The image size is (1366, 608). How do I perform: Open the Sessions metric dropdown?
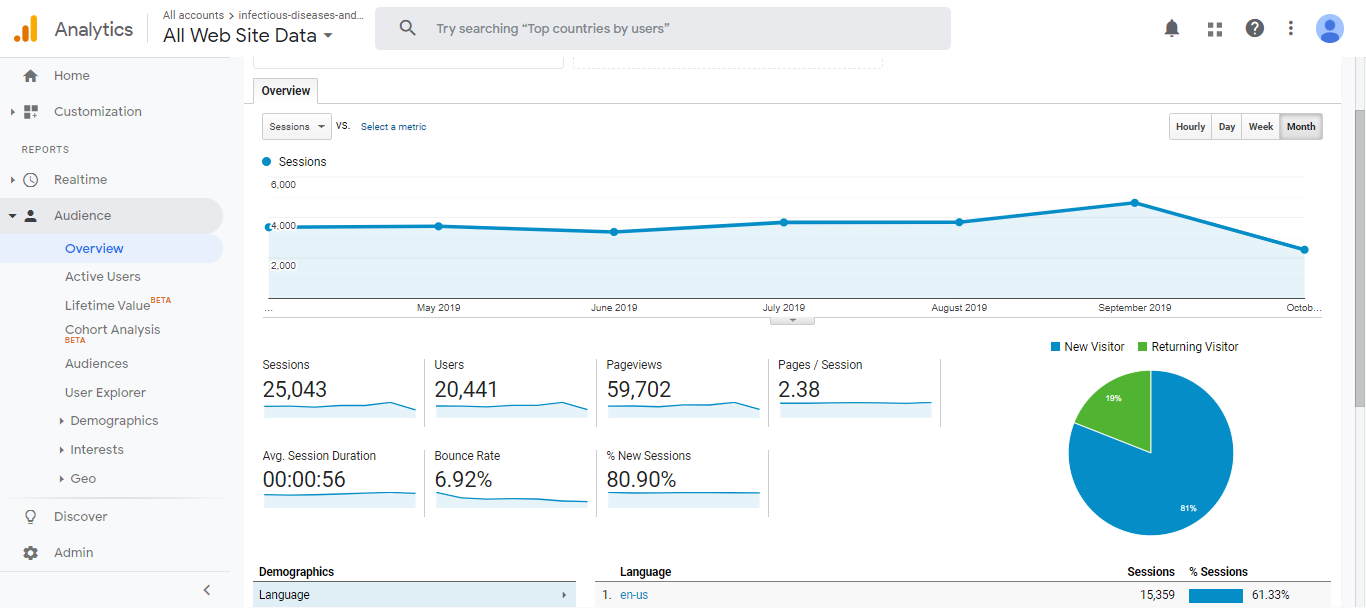point(297,127)
